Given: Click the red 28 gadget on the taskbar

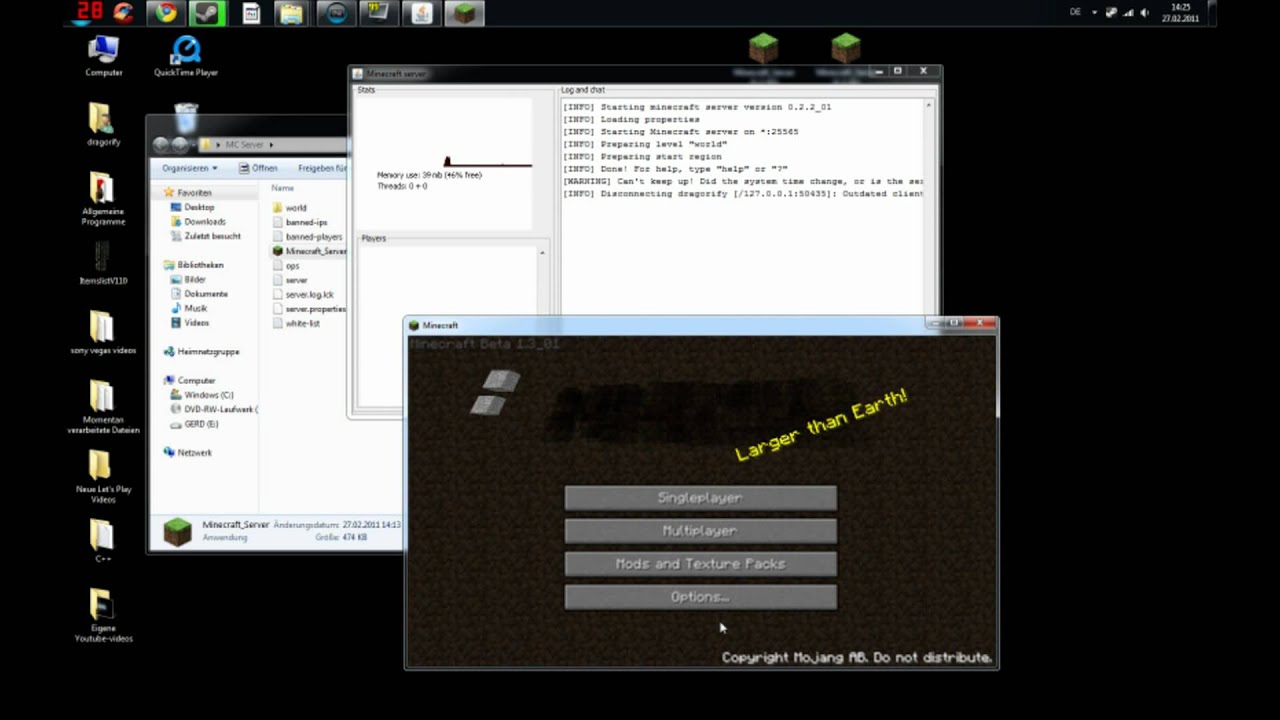Looking at the screenshot, I should [90, 13].
